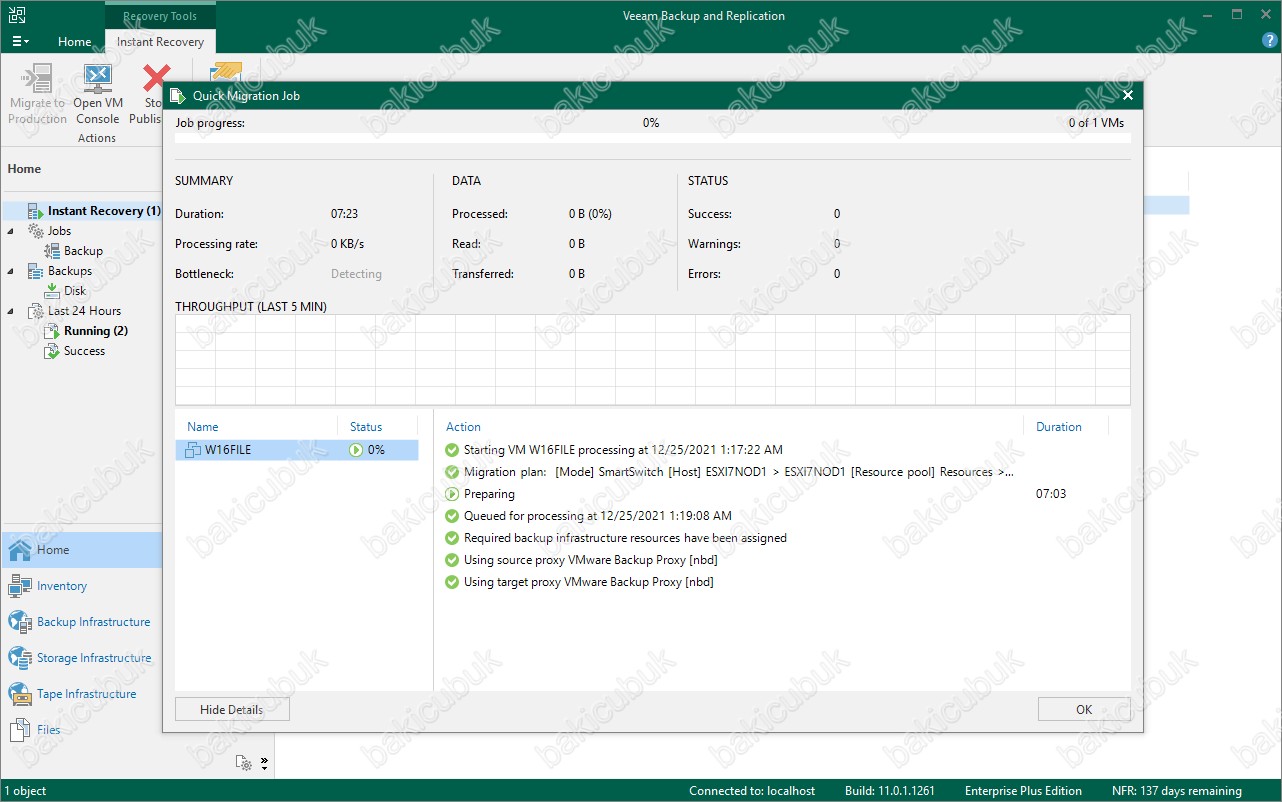Click the Tape Infrastructure icon
Viewport: 1282px width, 802px height.
[x=20, y=694]
